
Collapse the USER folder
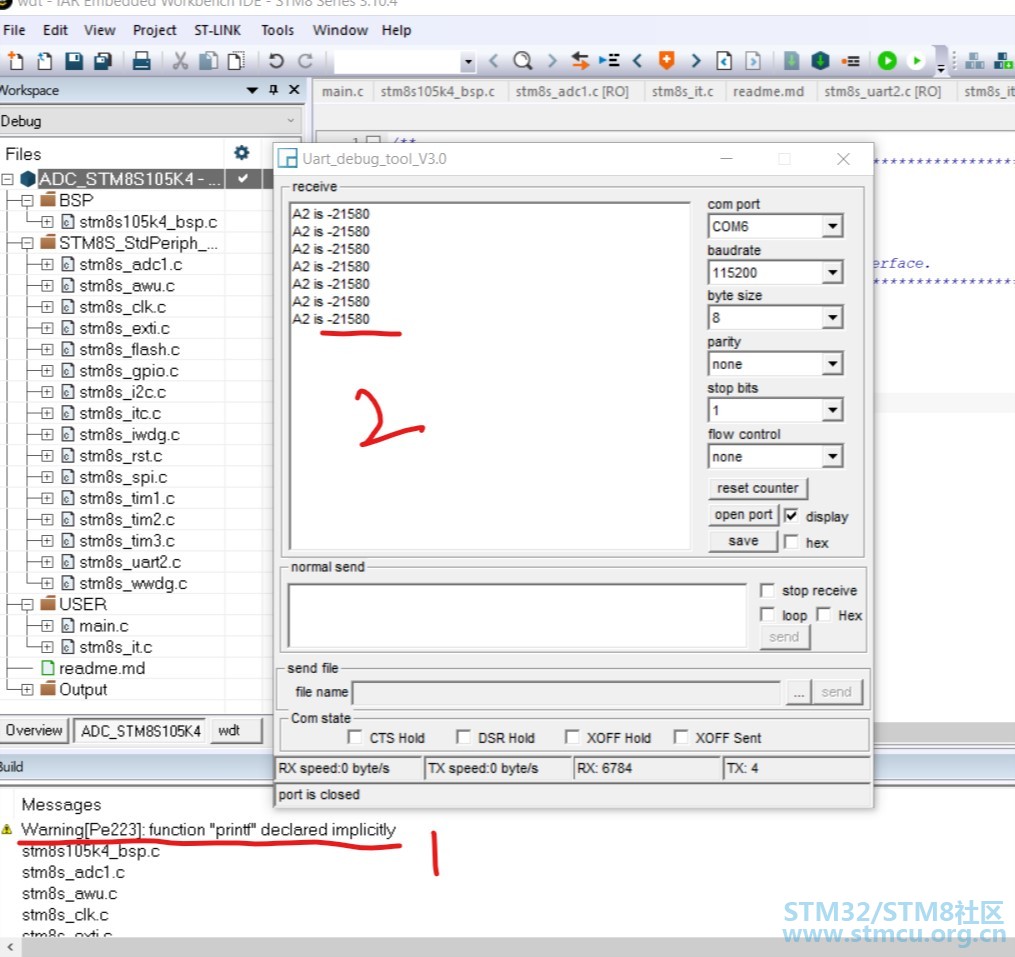click(27, 605)
